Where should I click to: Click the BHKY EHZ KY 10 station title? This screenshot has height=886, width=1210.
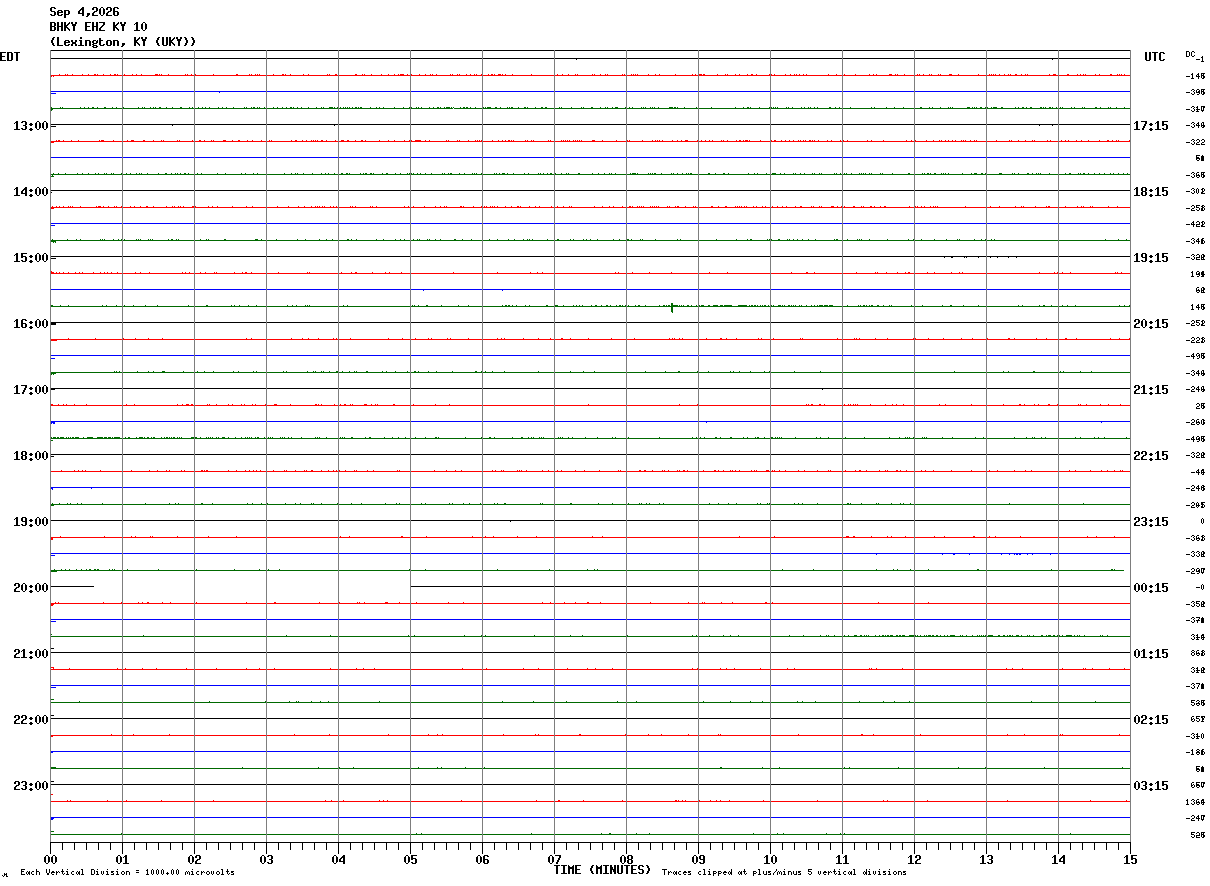[98, 27]
